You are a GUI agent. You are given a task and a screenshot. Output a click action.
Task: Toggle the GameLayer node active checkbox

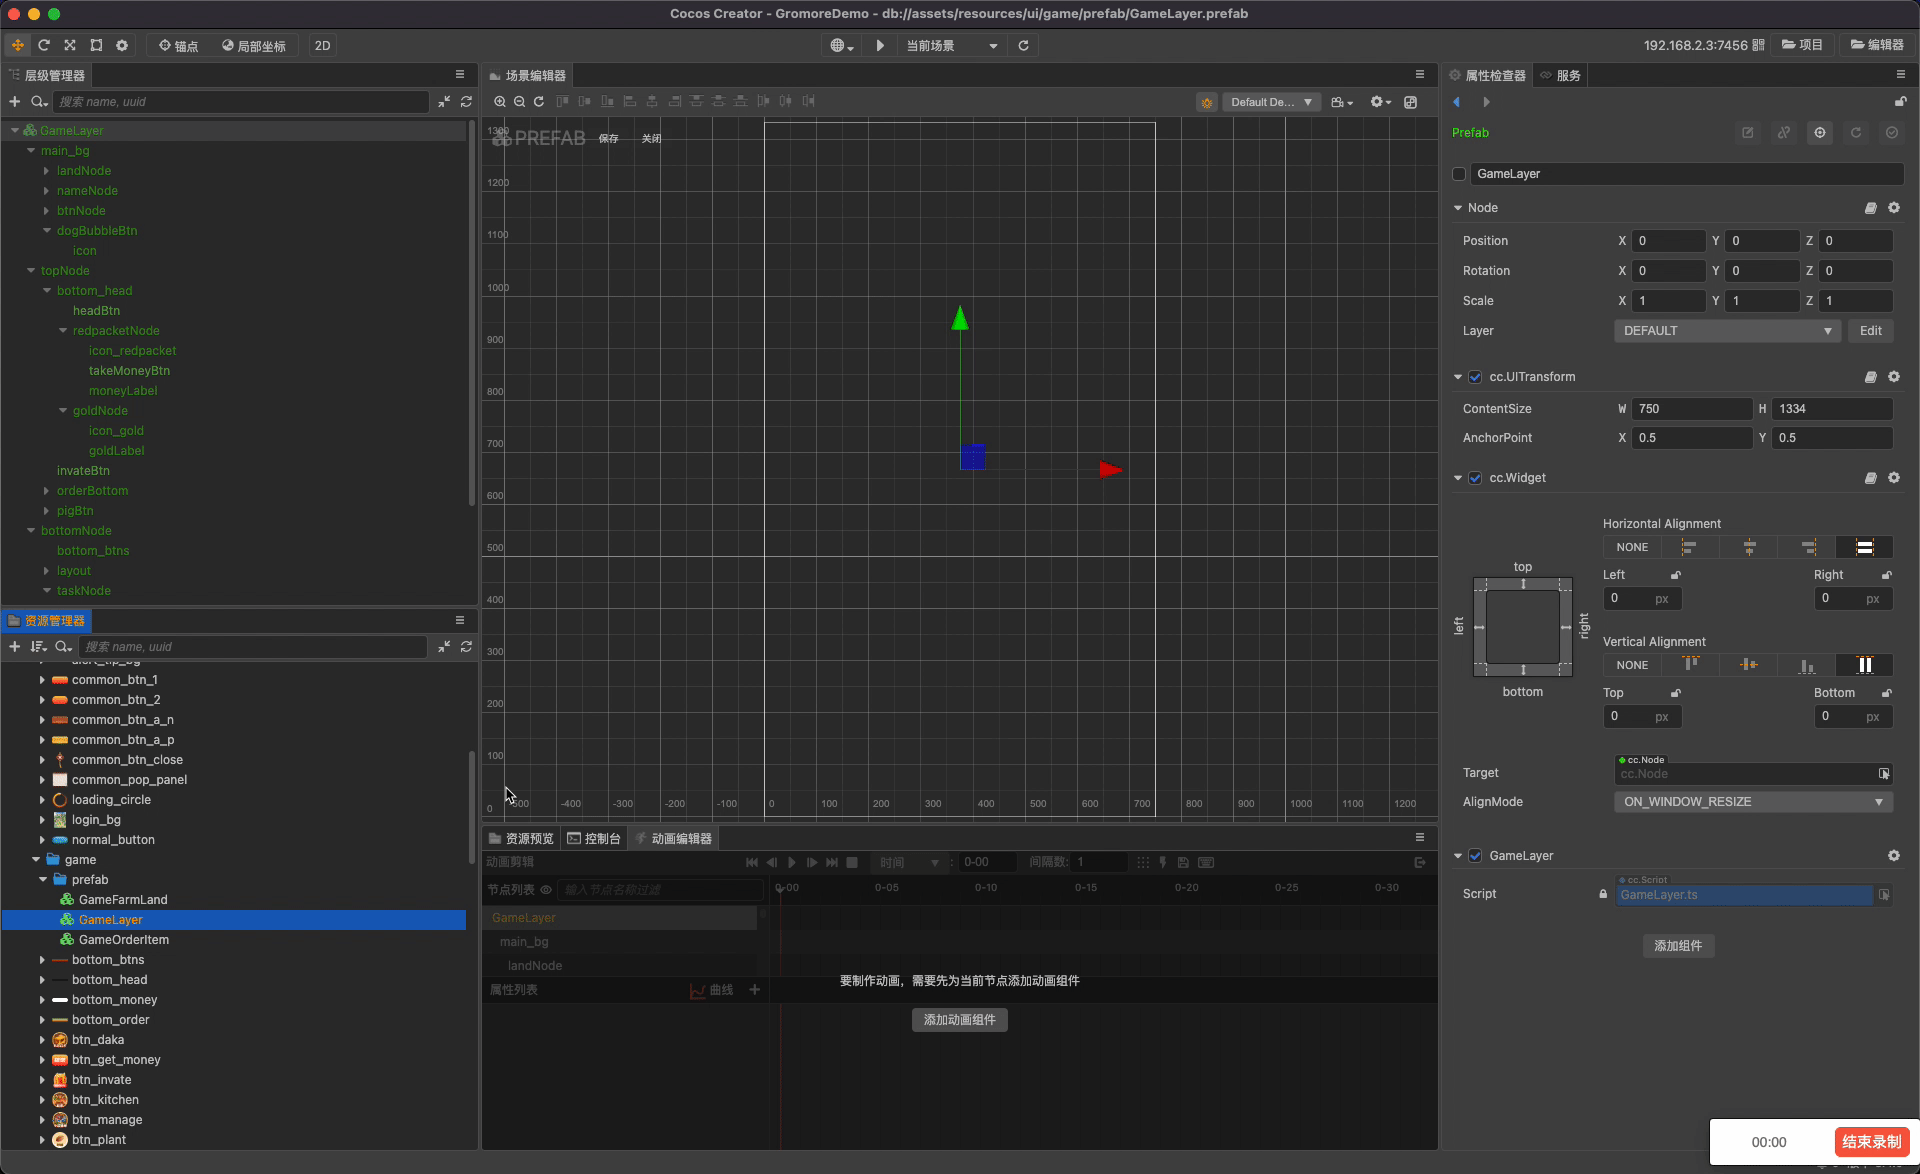[1459, 174]
